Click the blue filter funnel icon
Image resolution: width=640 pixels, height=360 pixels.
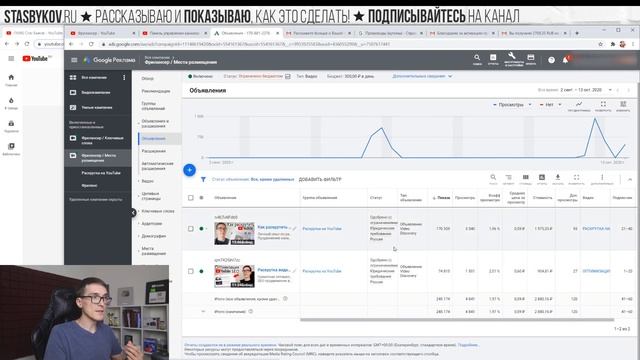[203, 179]
